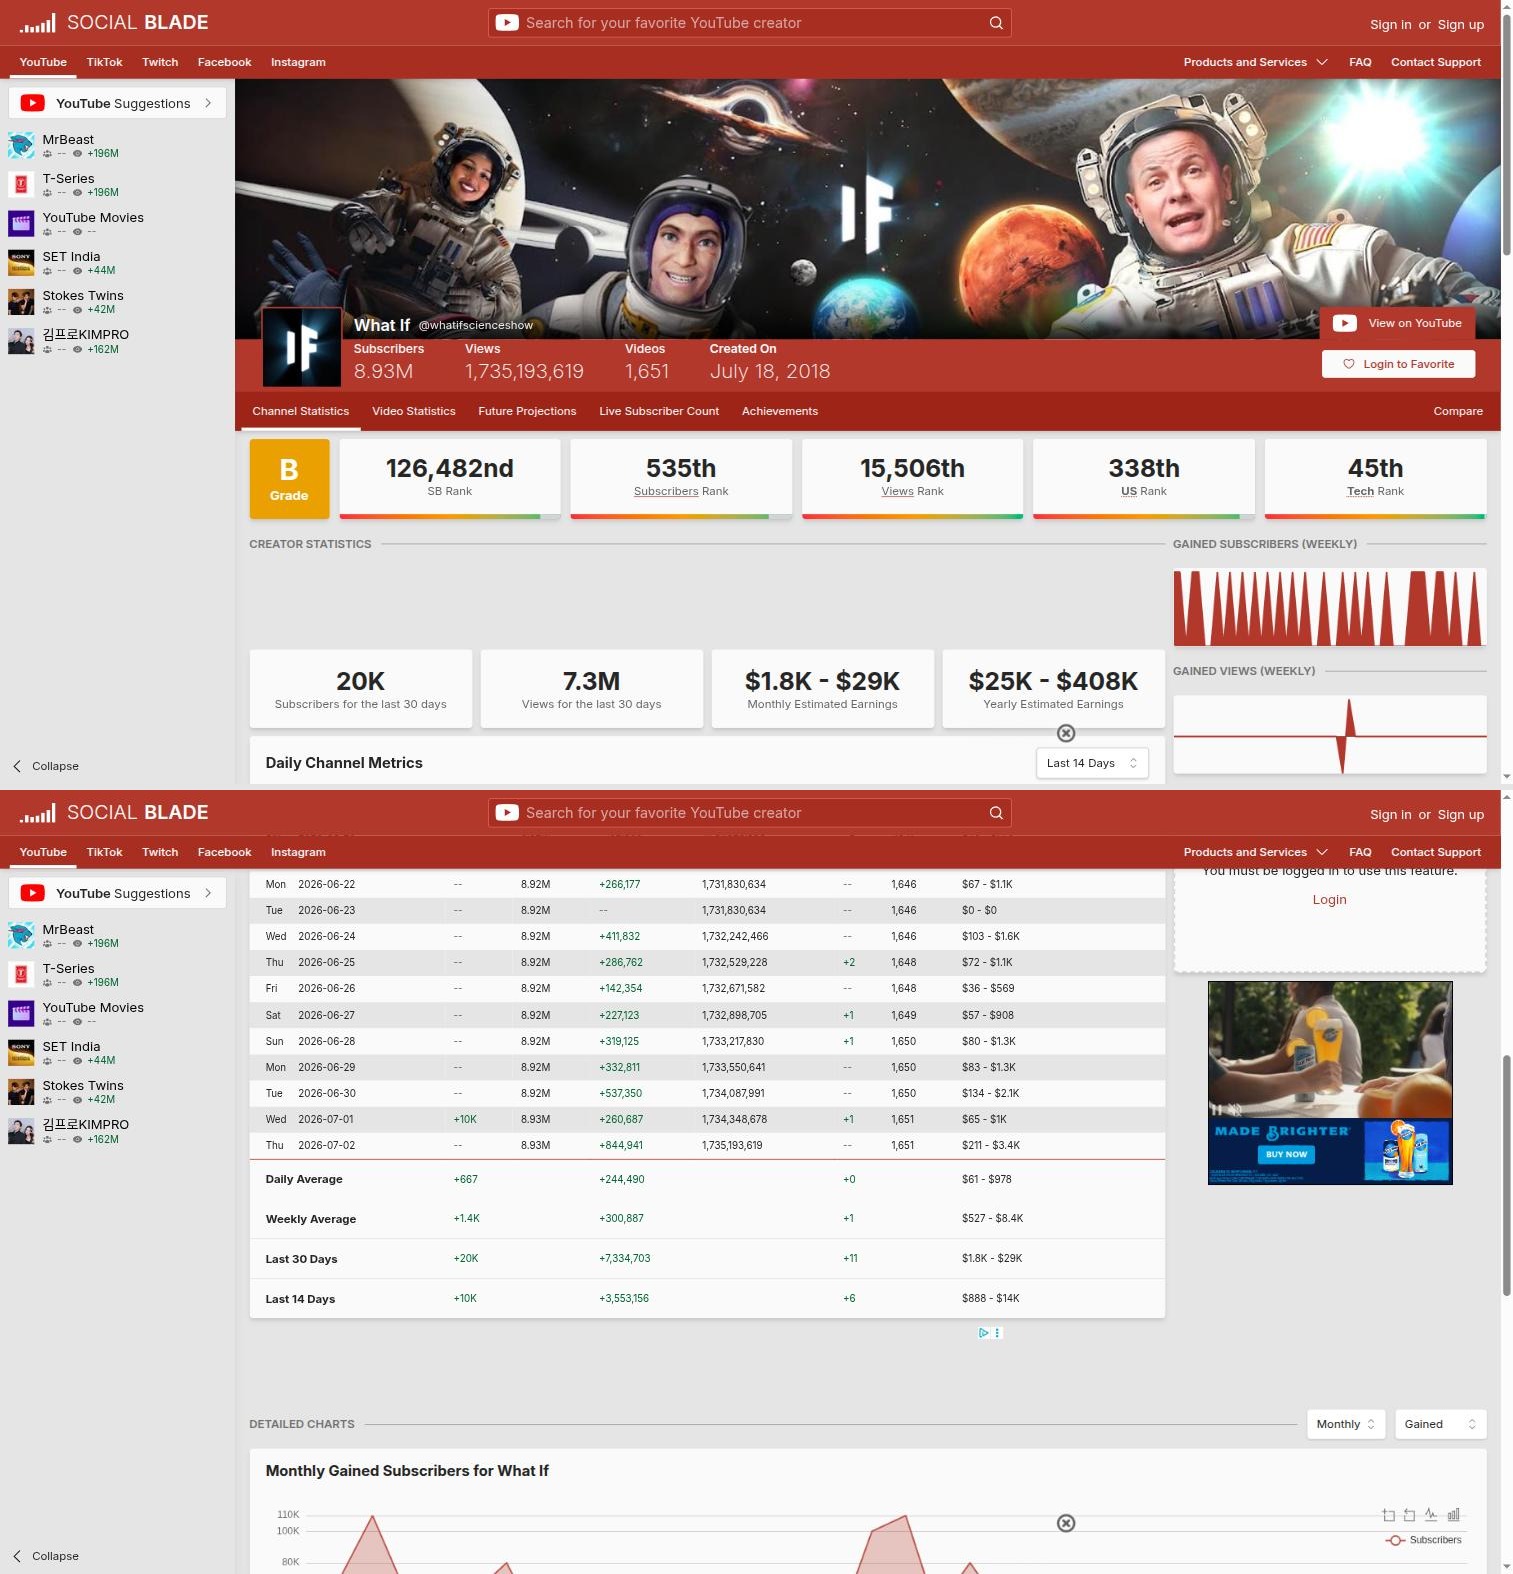Click Social Blade logo in upper page header

coord(114,23)
